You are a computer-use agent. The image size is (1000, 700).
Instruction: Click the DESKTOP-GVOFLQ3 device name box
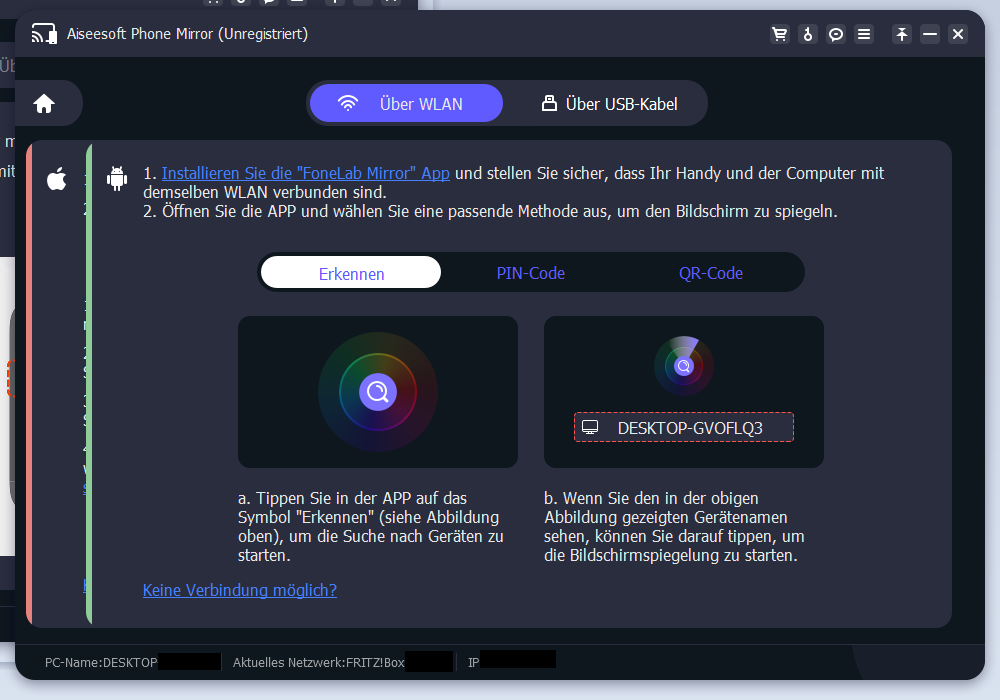click(x=683, y=427)
